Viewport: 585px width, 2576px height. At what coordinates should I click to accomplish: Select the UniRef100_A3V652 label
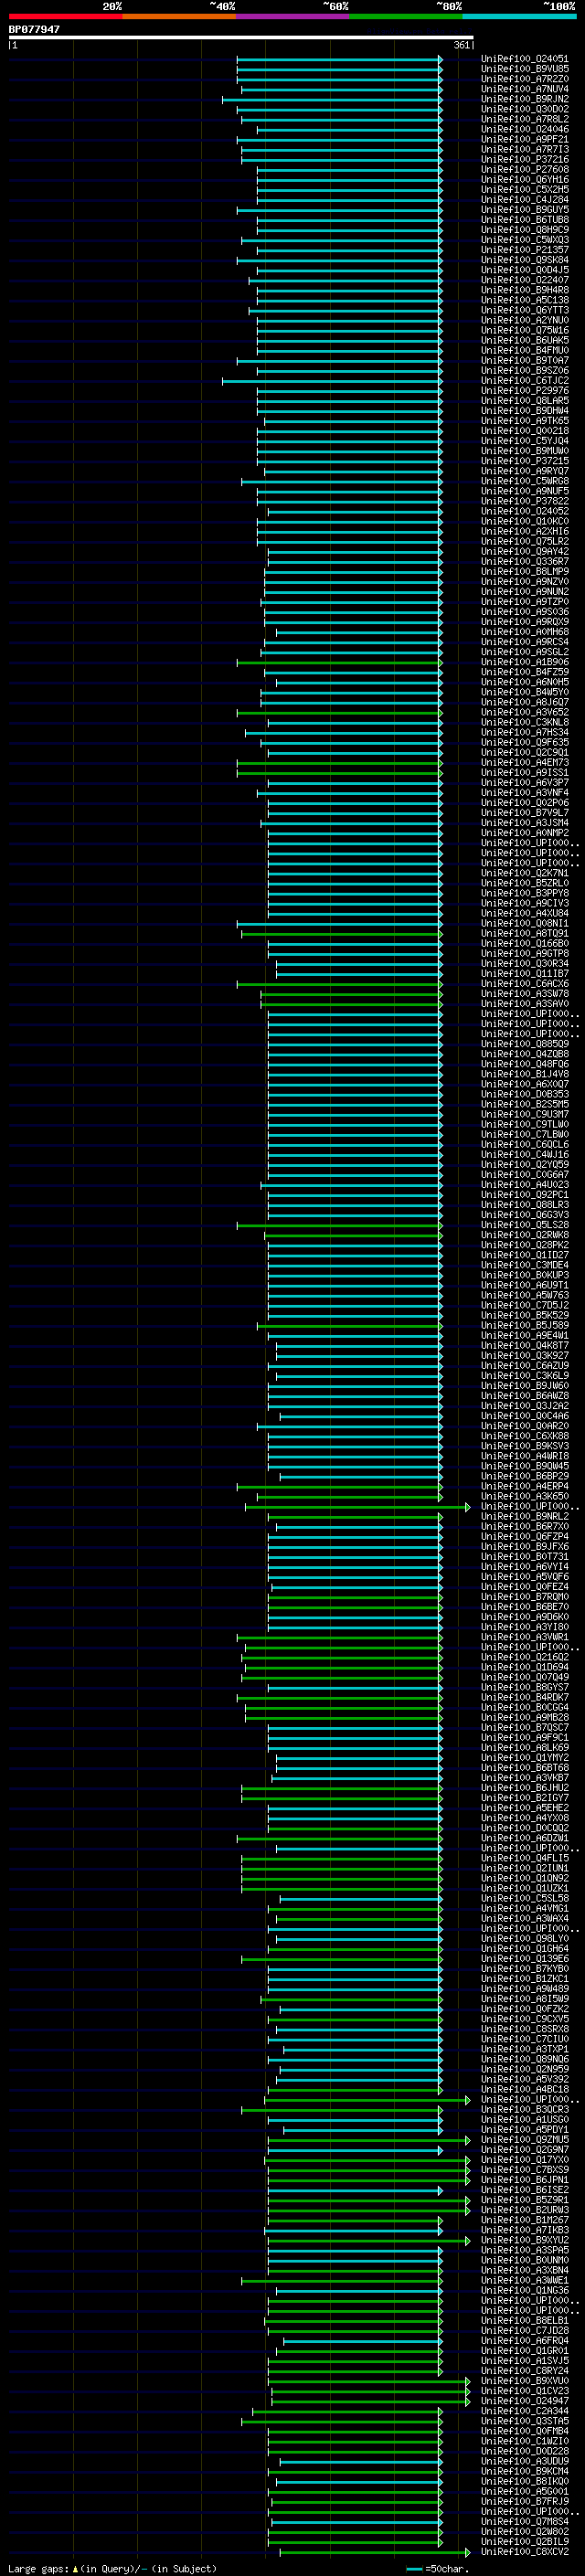pos(525,712)
